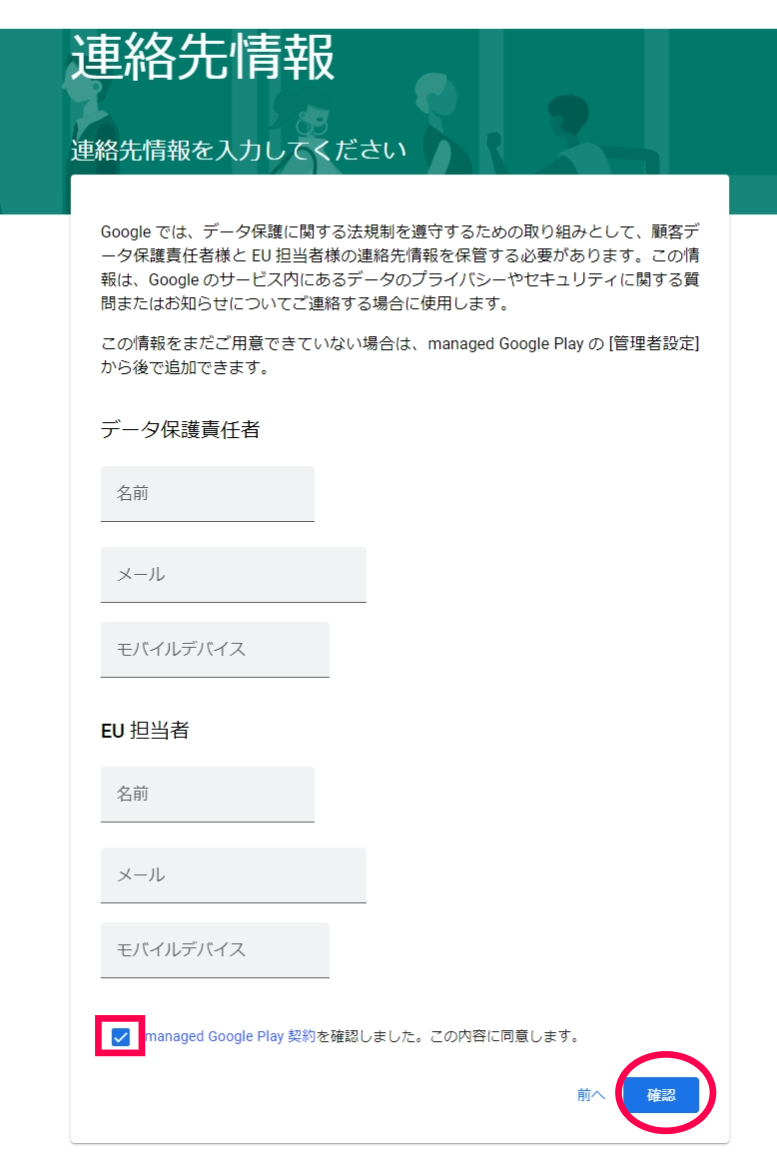777x1160 pixels.
Task: Click the 名前 field under EU 担当者
Action: 207,794
